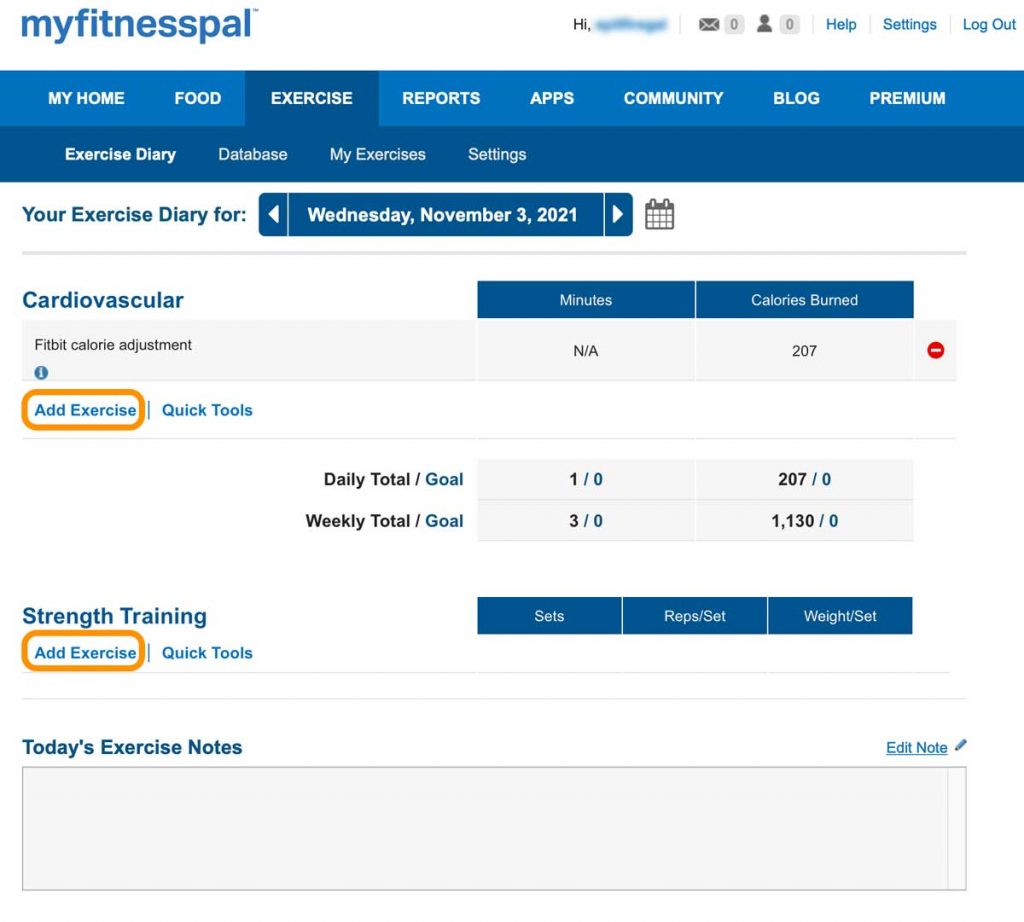Open messages envelope icon
This screenshot has width=1024, height=922.
tap(709, 25)
